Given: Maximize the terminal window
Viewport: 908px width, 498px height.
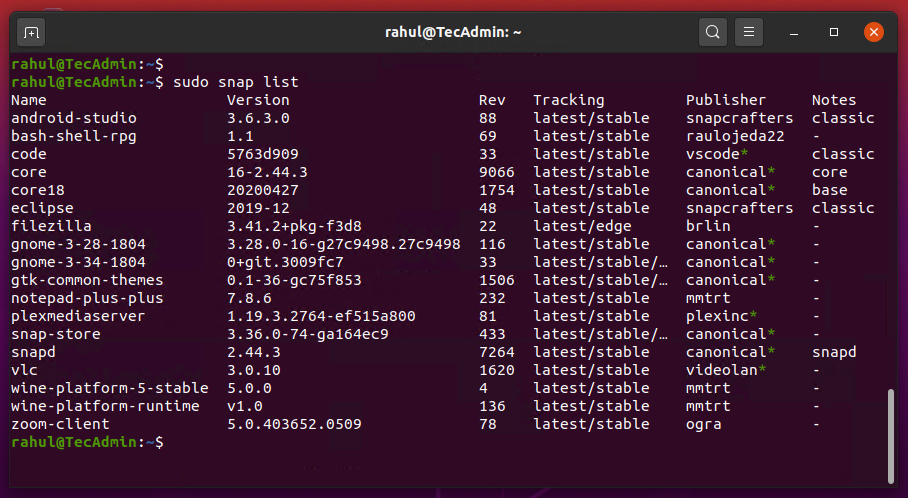Looking at the screenshot, I should point(834,32).
